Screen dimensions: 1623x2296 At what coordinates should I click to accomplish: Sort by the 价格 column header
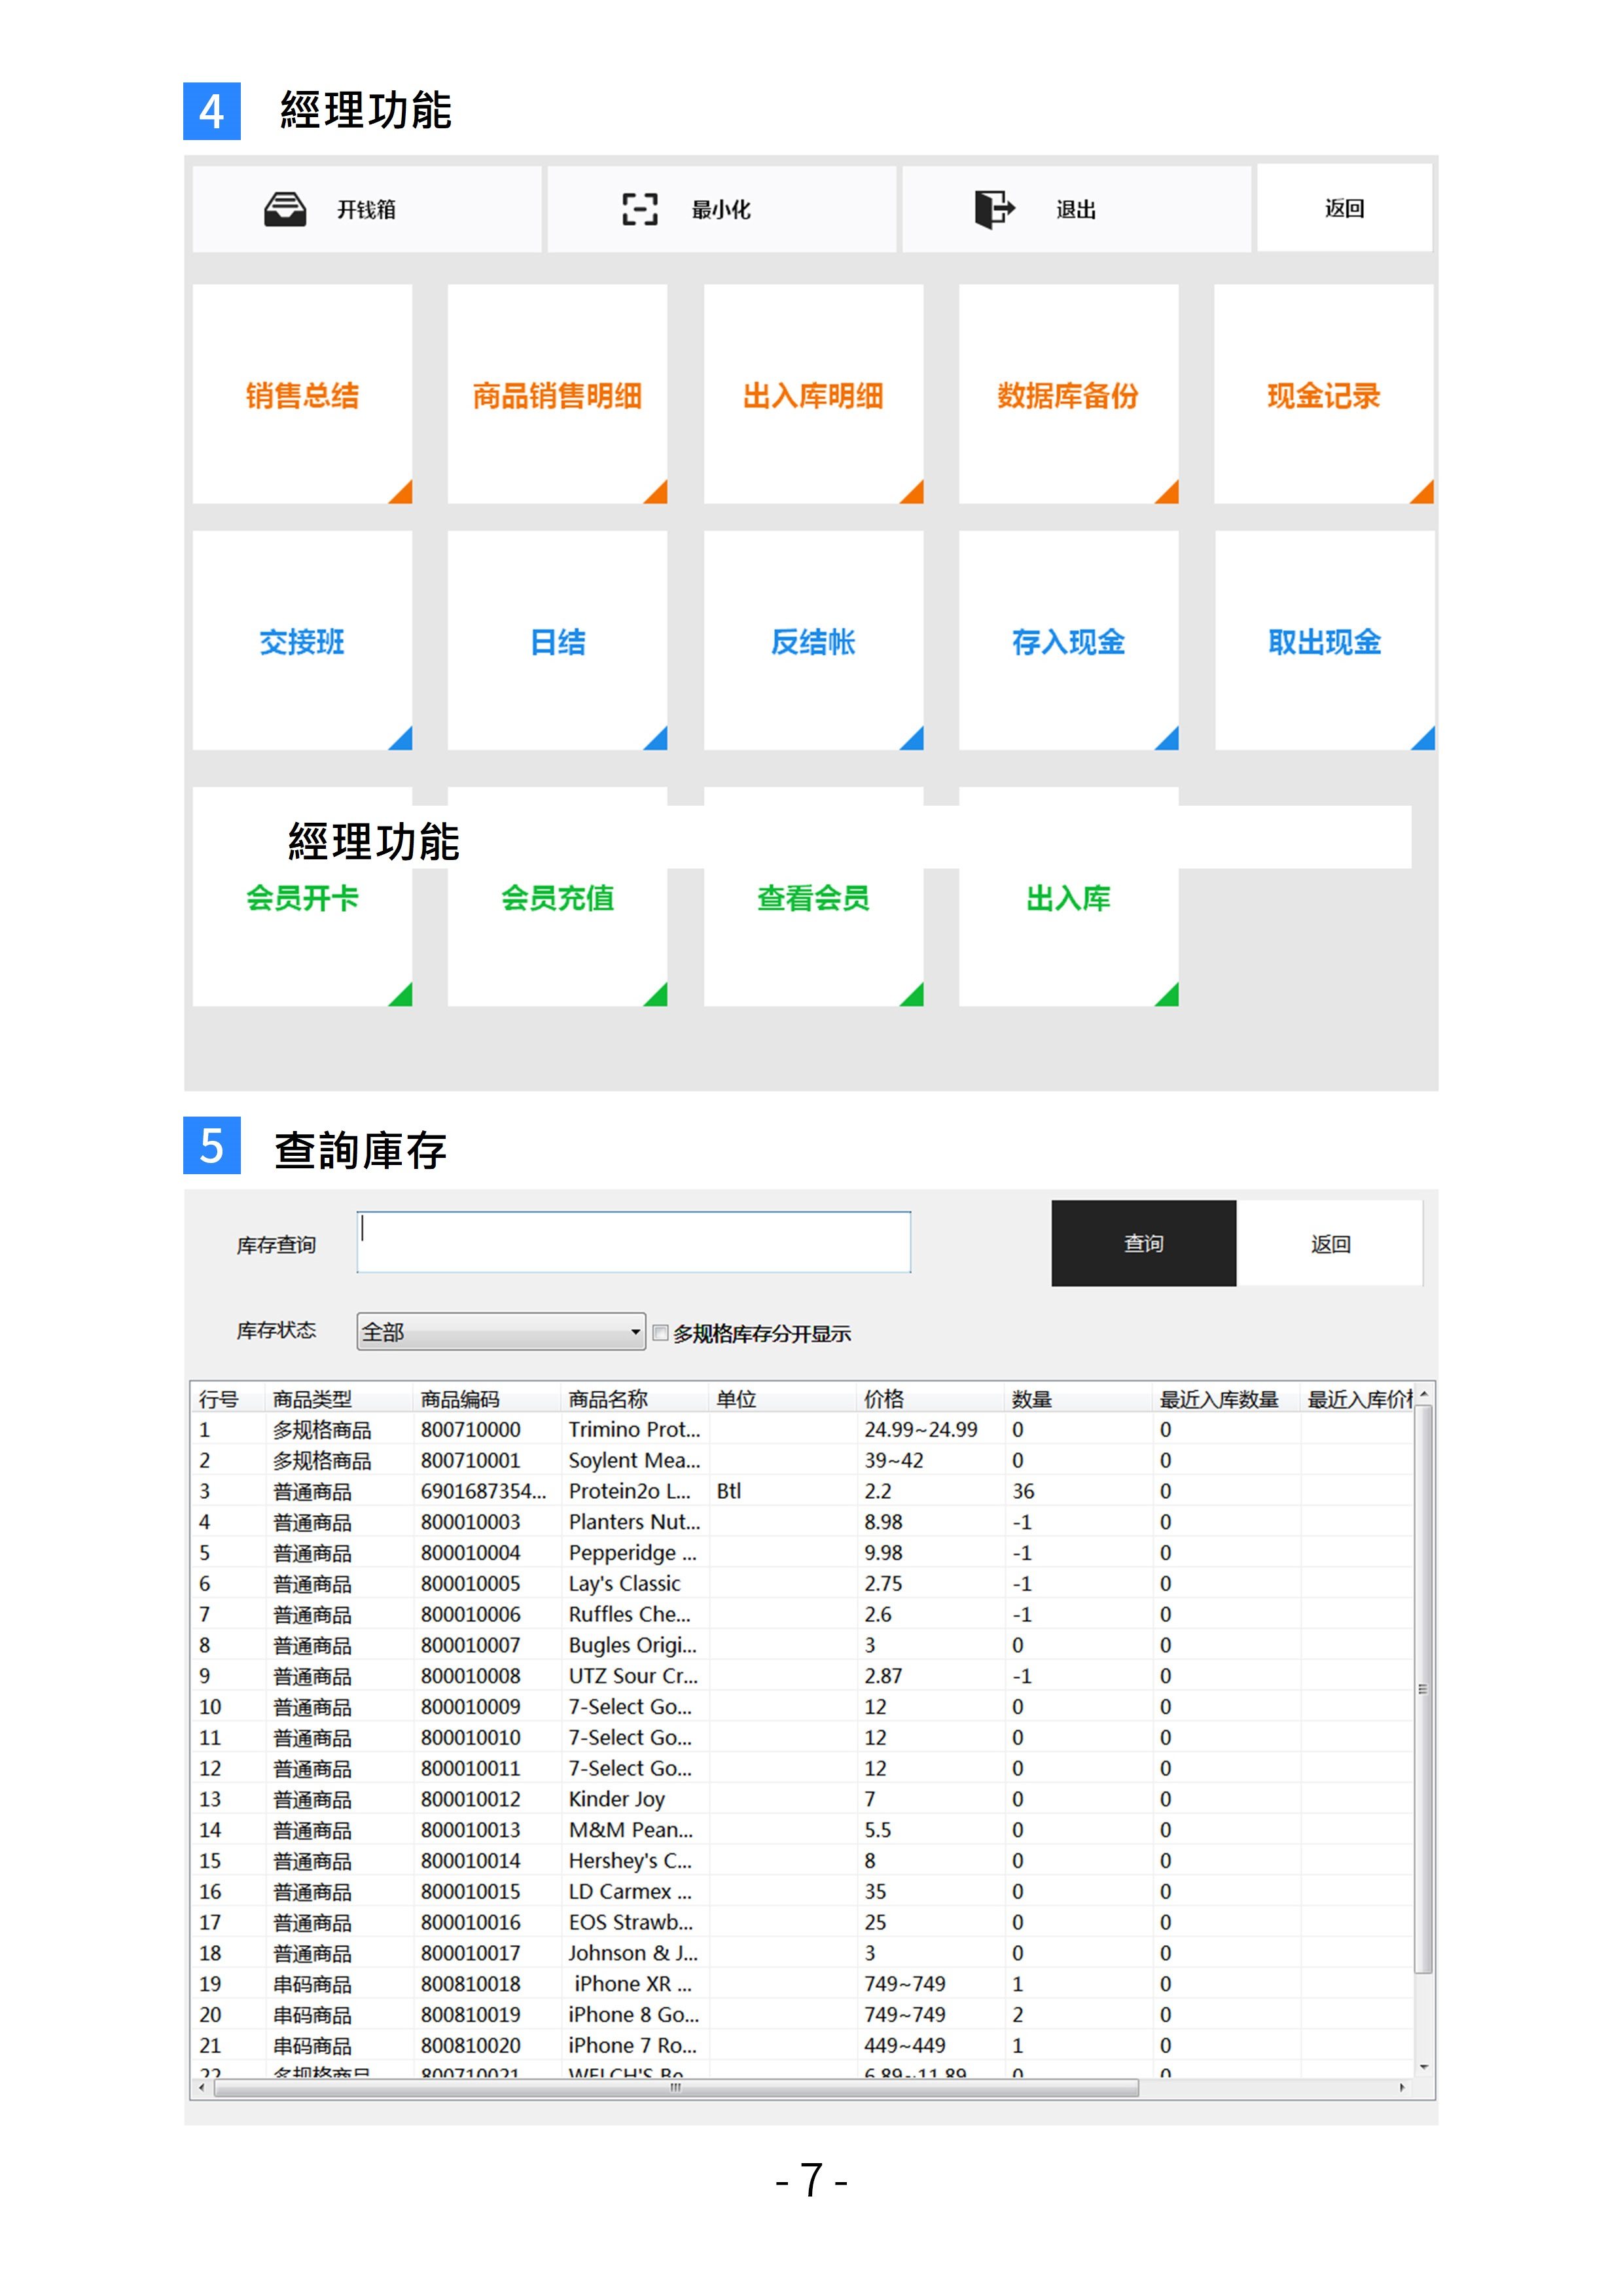[884, 1398]
